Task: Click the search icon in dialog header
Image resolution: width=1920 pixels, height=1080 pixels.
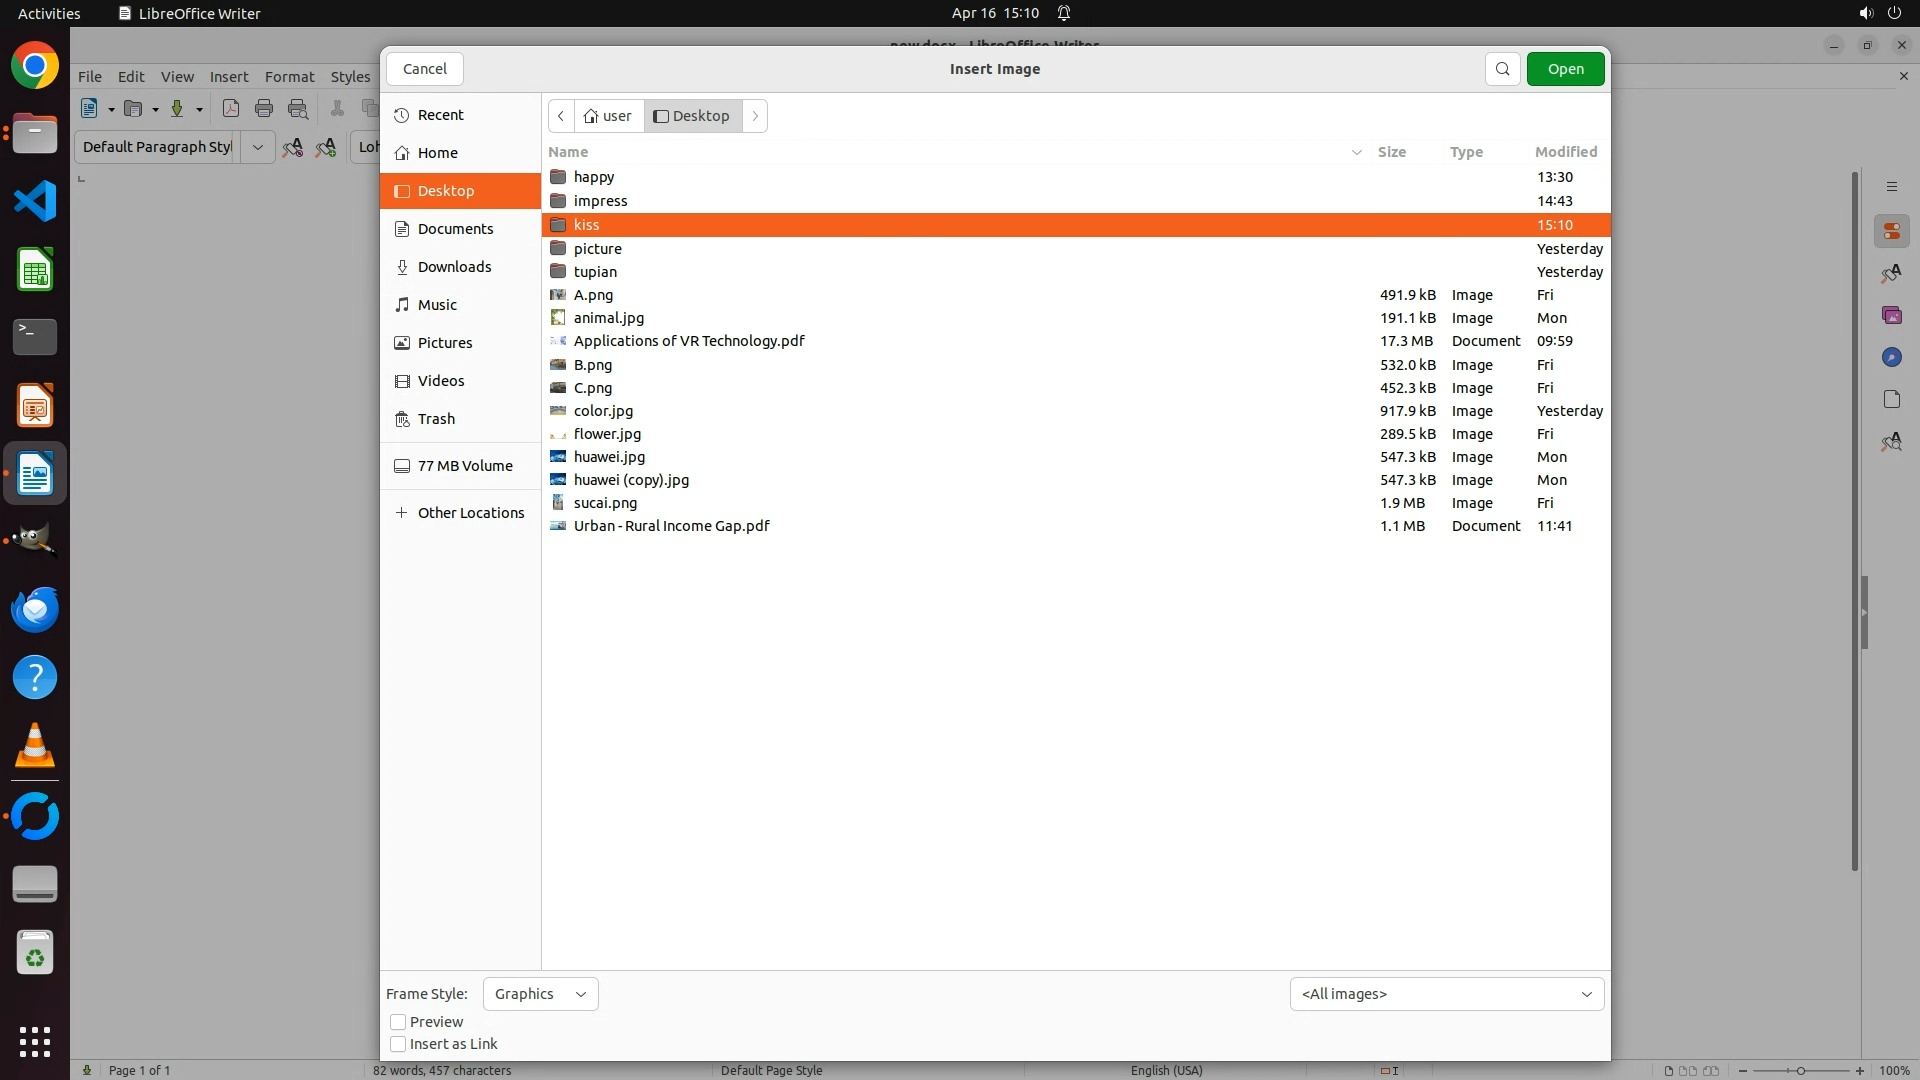Action: (1502, 69)
